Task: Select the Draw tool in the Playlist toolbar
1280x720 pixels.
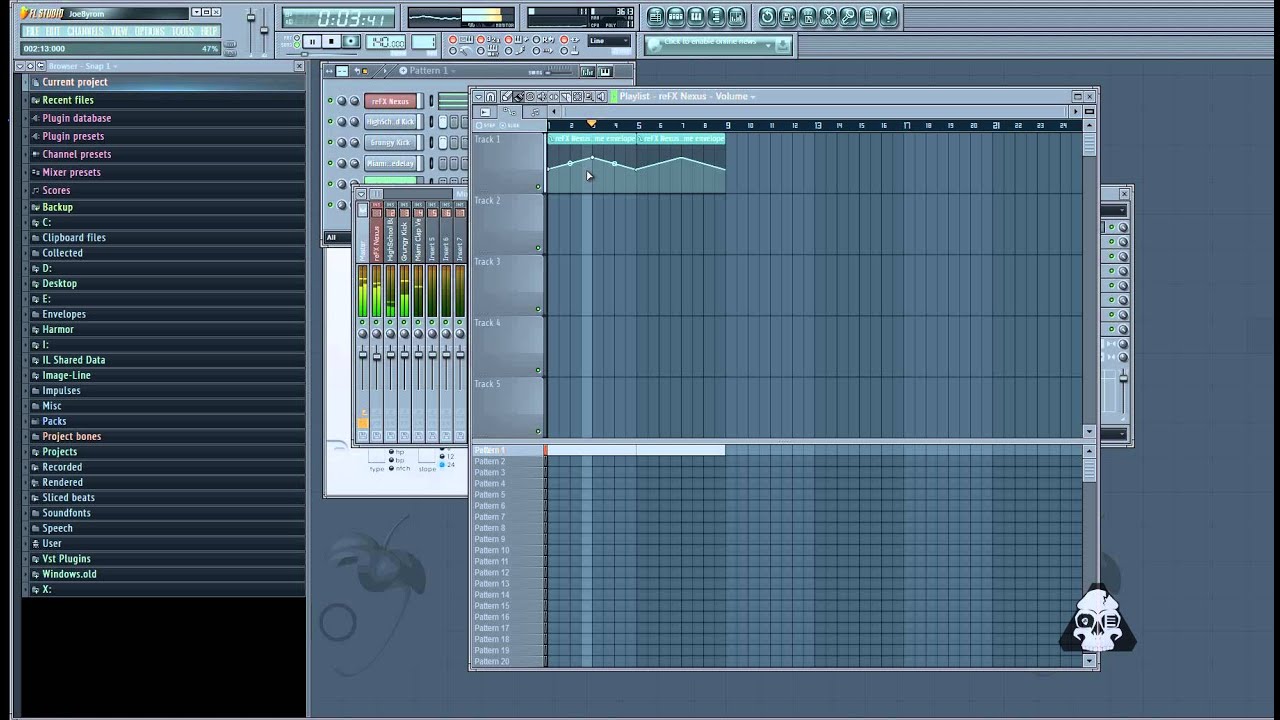Action: tap(507, 96)
